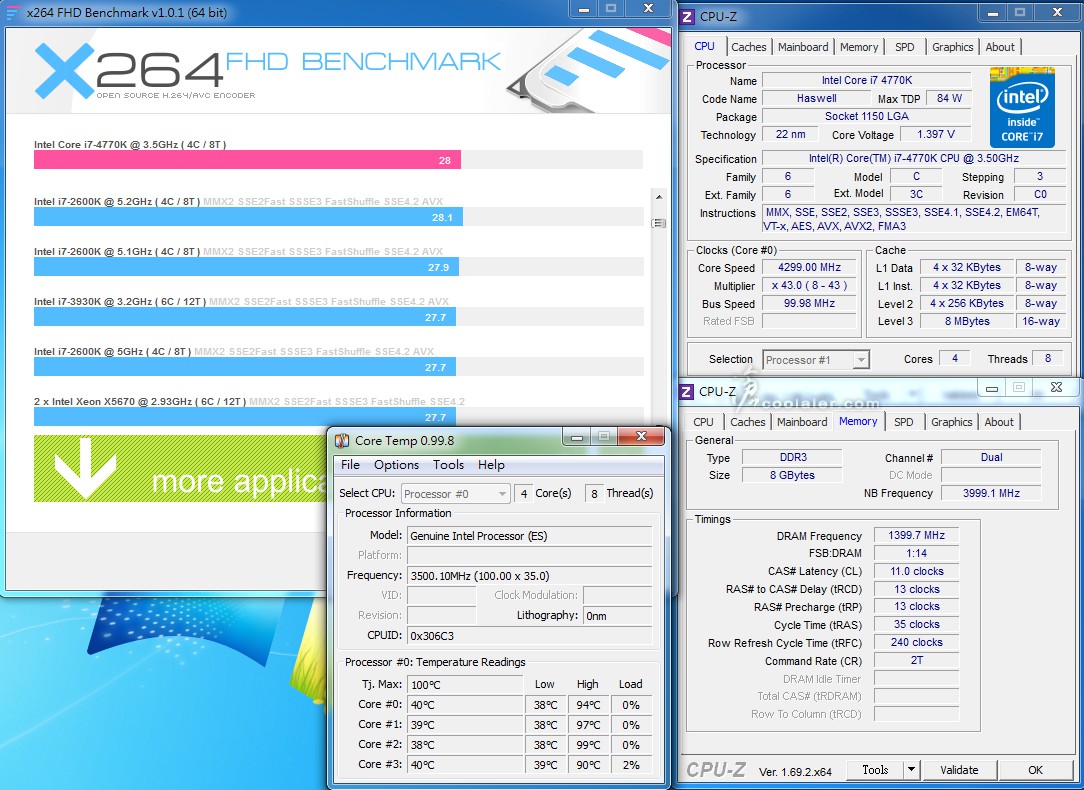Click Core #2 high temperature 99°C
Viewport: 1084px width, 790px height.
588,745
